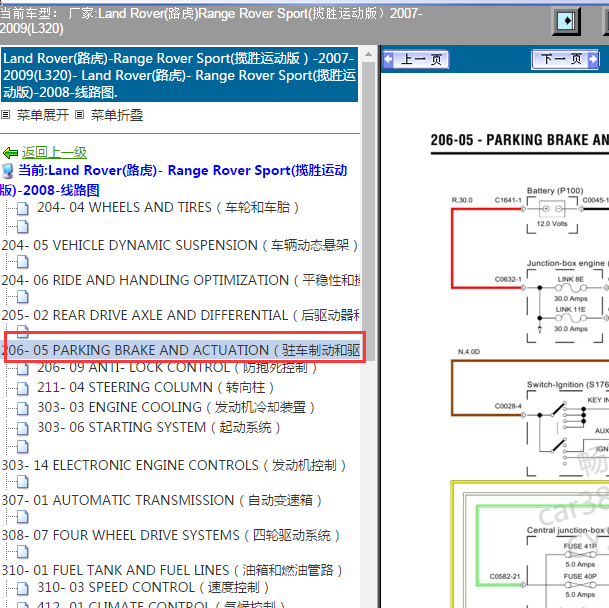This screenshot has width=609, height=608.
Task: Open 206-09 ANTI-LOCK CONTROL
Action: pyautogui.click(x=177, y=368)
